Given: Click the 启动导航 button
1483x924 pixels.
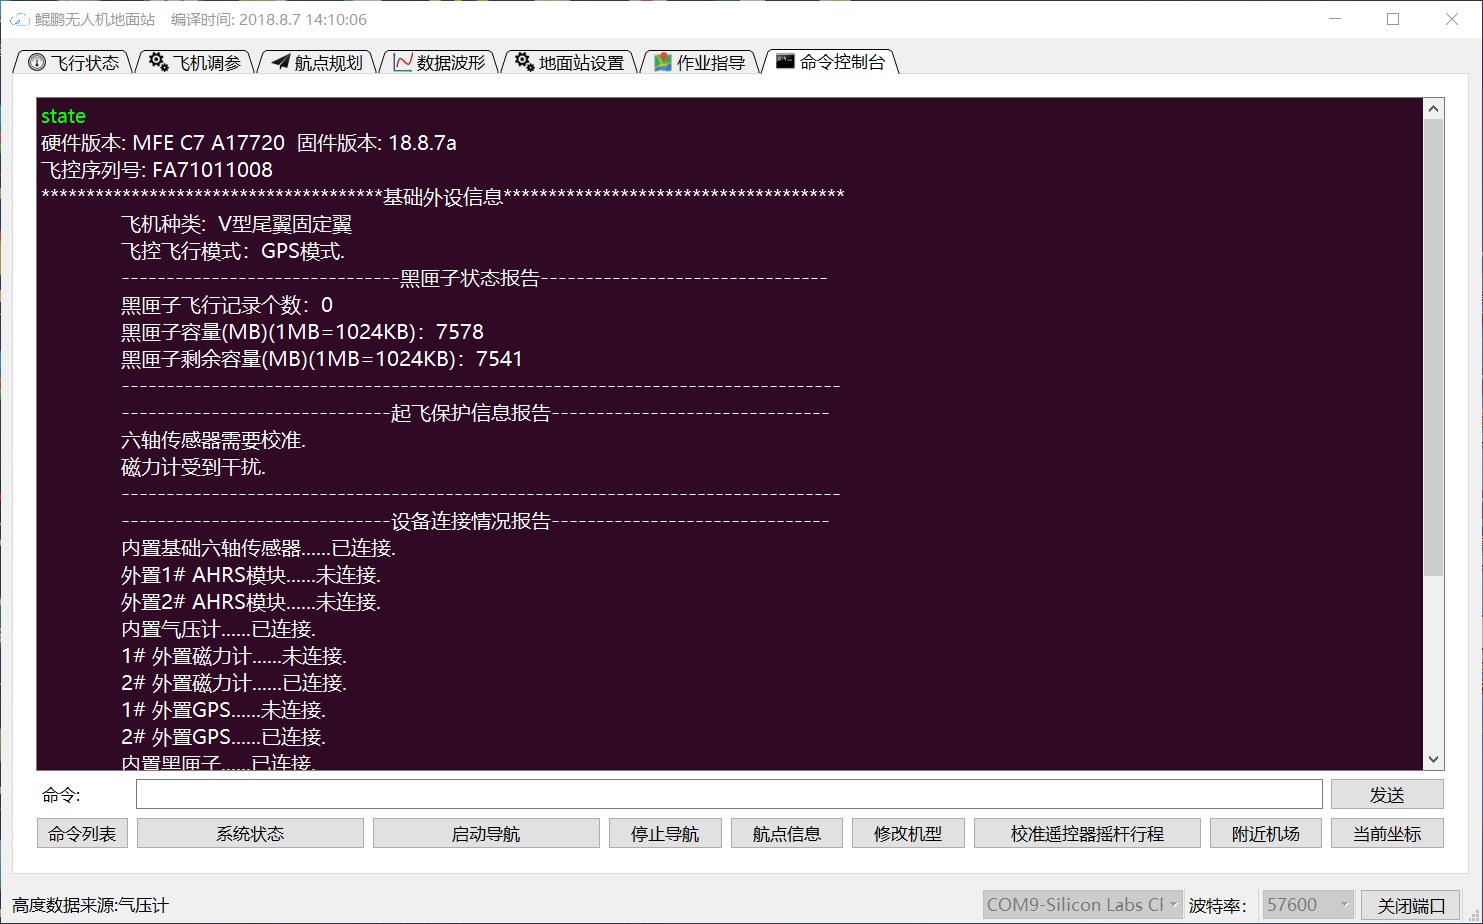Looking at the screenshot, I should point(486,833).
